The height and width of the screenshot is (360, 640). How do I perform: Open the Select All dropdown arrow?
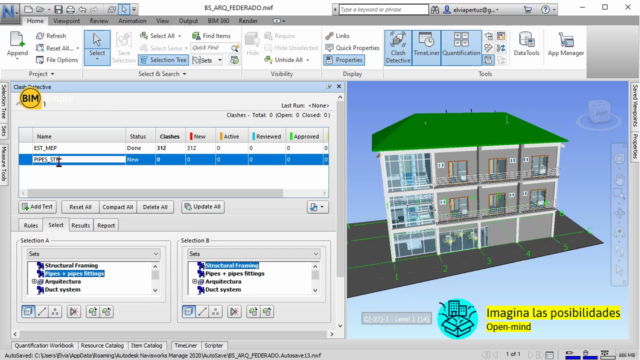180,36
